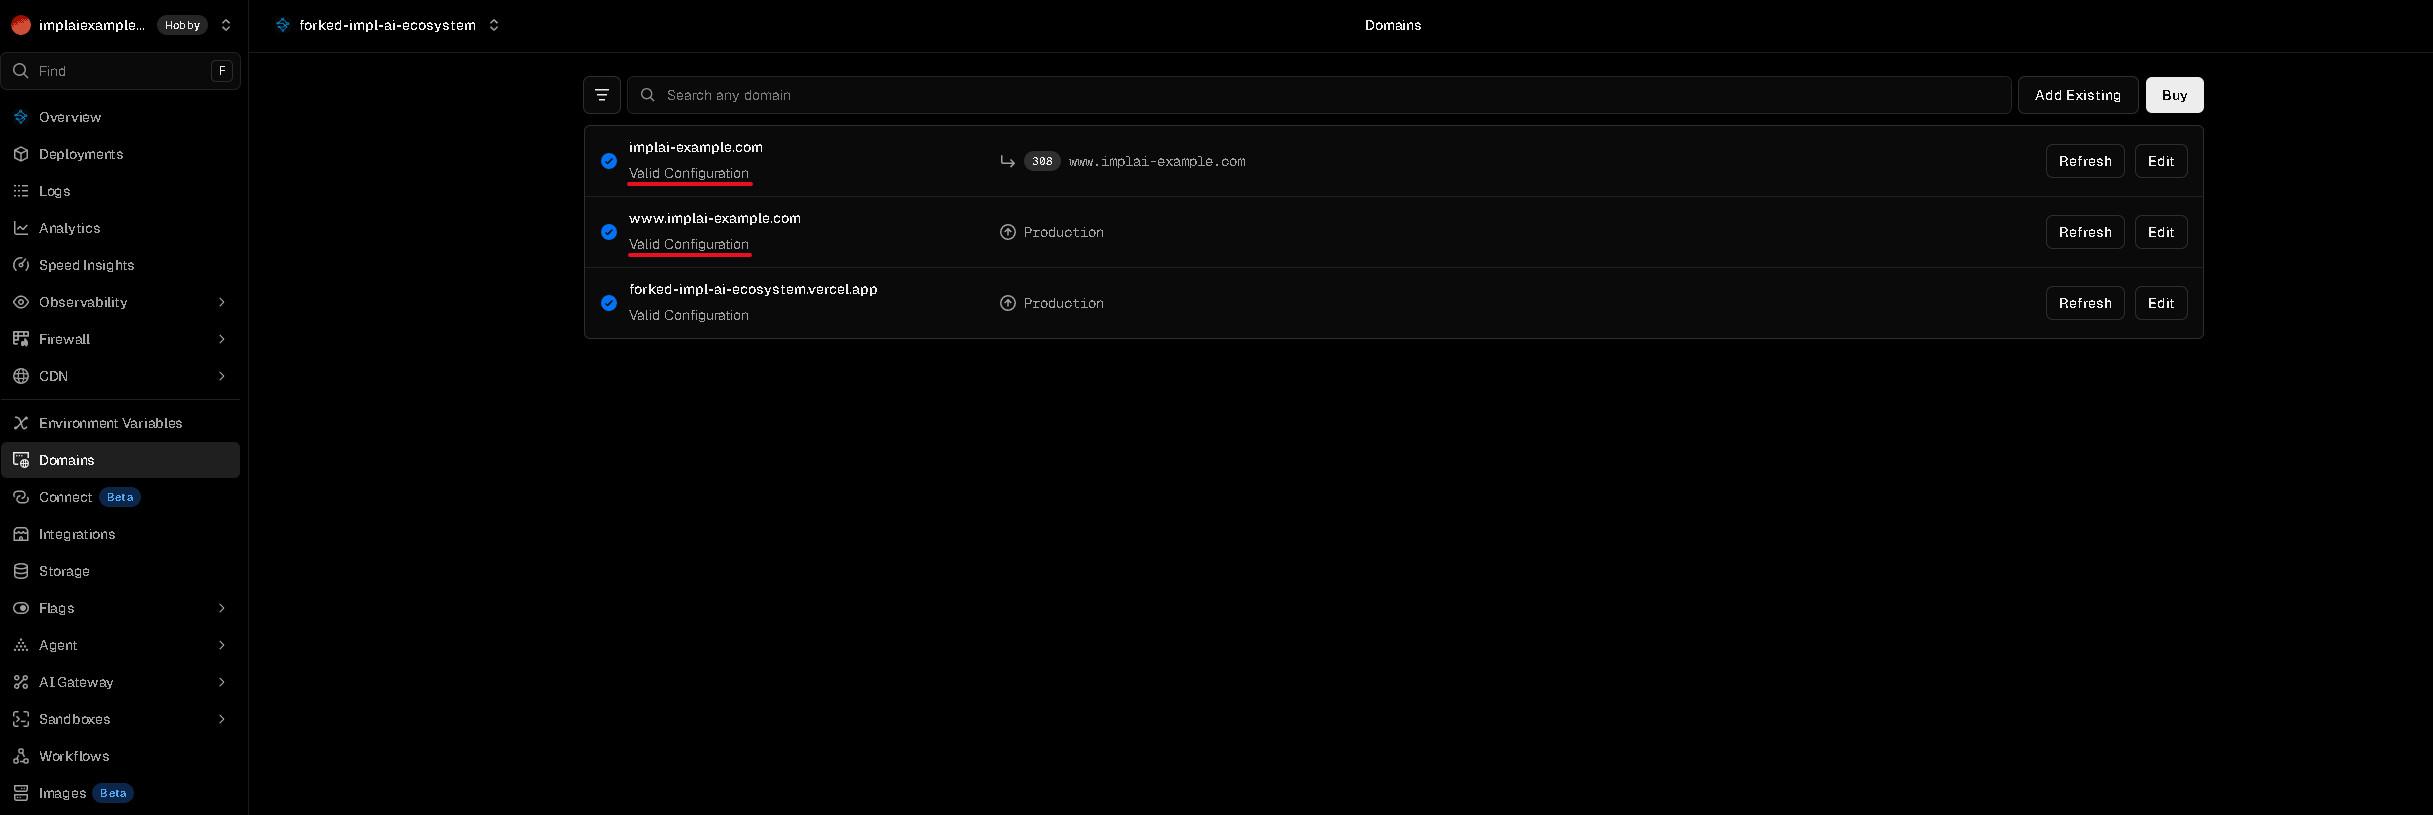Expand the Agent submenu chevron

click(222, 645)
